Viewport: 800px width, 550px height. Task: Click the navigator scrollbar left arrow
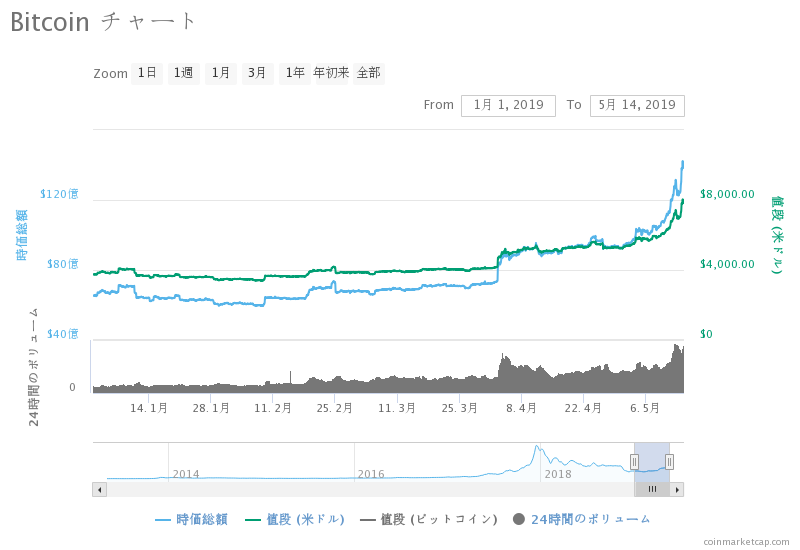(x=99, y=490)
